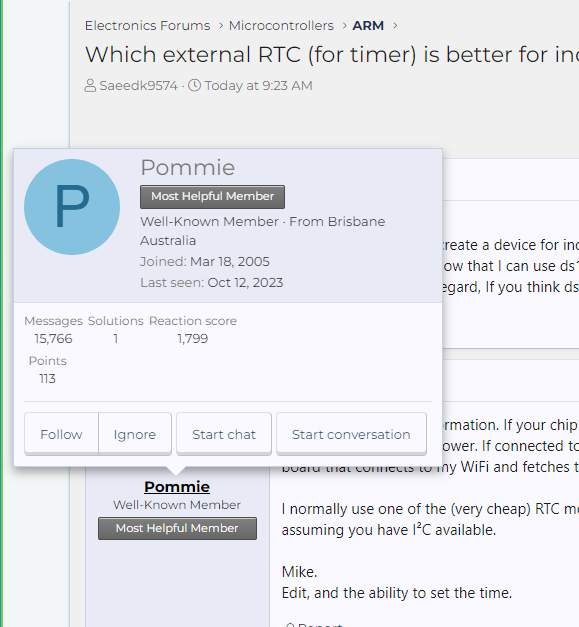579x627 pixels.
Task: Click the 'Mike.' signature line in post
Action: 299,572
